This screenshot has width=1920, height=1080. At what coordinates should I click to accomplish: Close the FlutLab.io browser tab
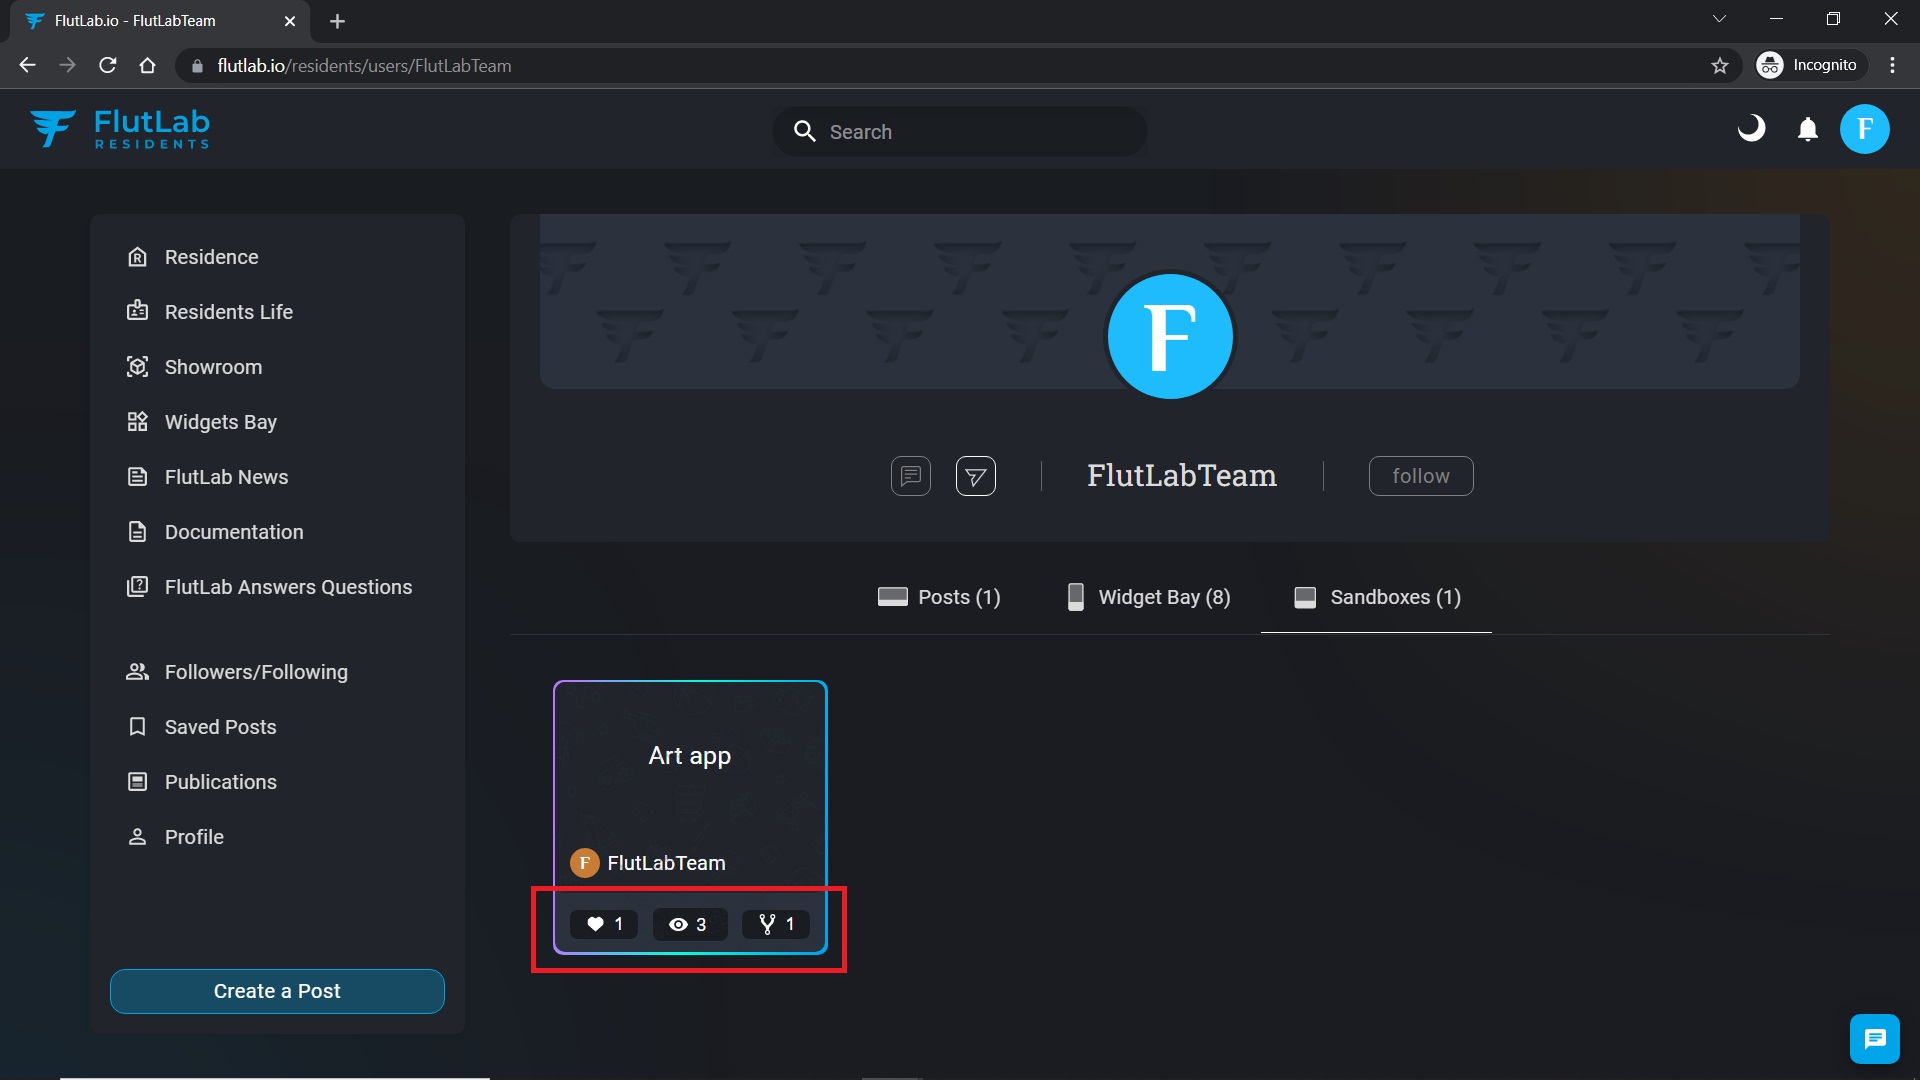pyautogui.click(x=290, y=21)
